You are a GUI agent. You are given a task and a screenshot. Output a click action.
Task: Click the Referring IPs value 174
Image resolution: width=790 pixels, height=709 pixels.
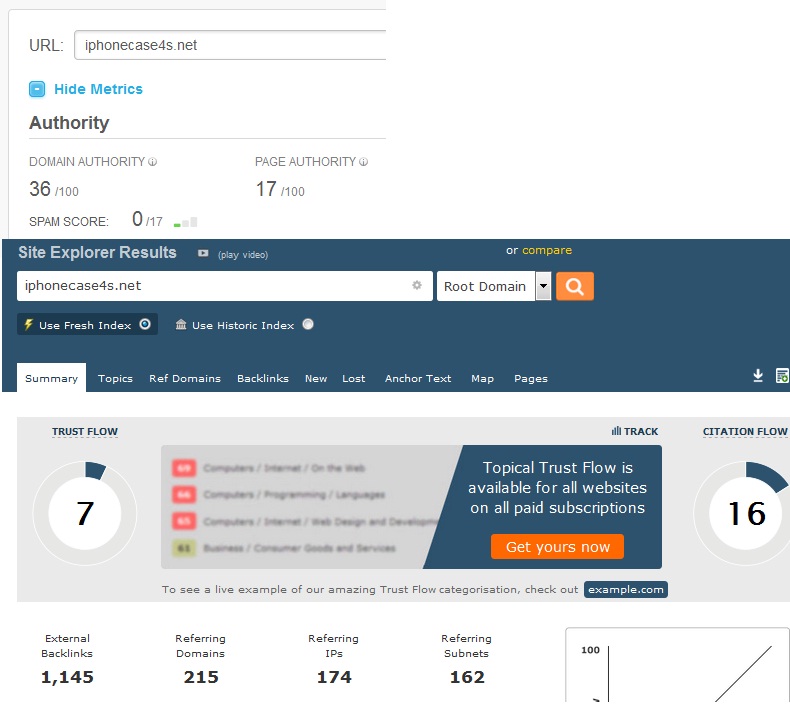pyautogui.click(x=334, y=677)
